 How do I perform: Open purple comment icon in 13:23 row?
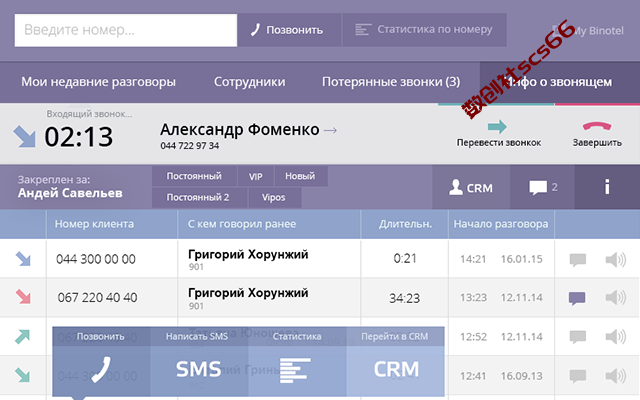point(577,298)
